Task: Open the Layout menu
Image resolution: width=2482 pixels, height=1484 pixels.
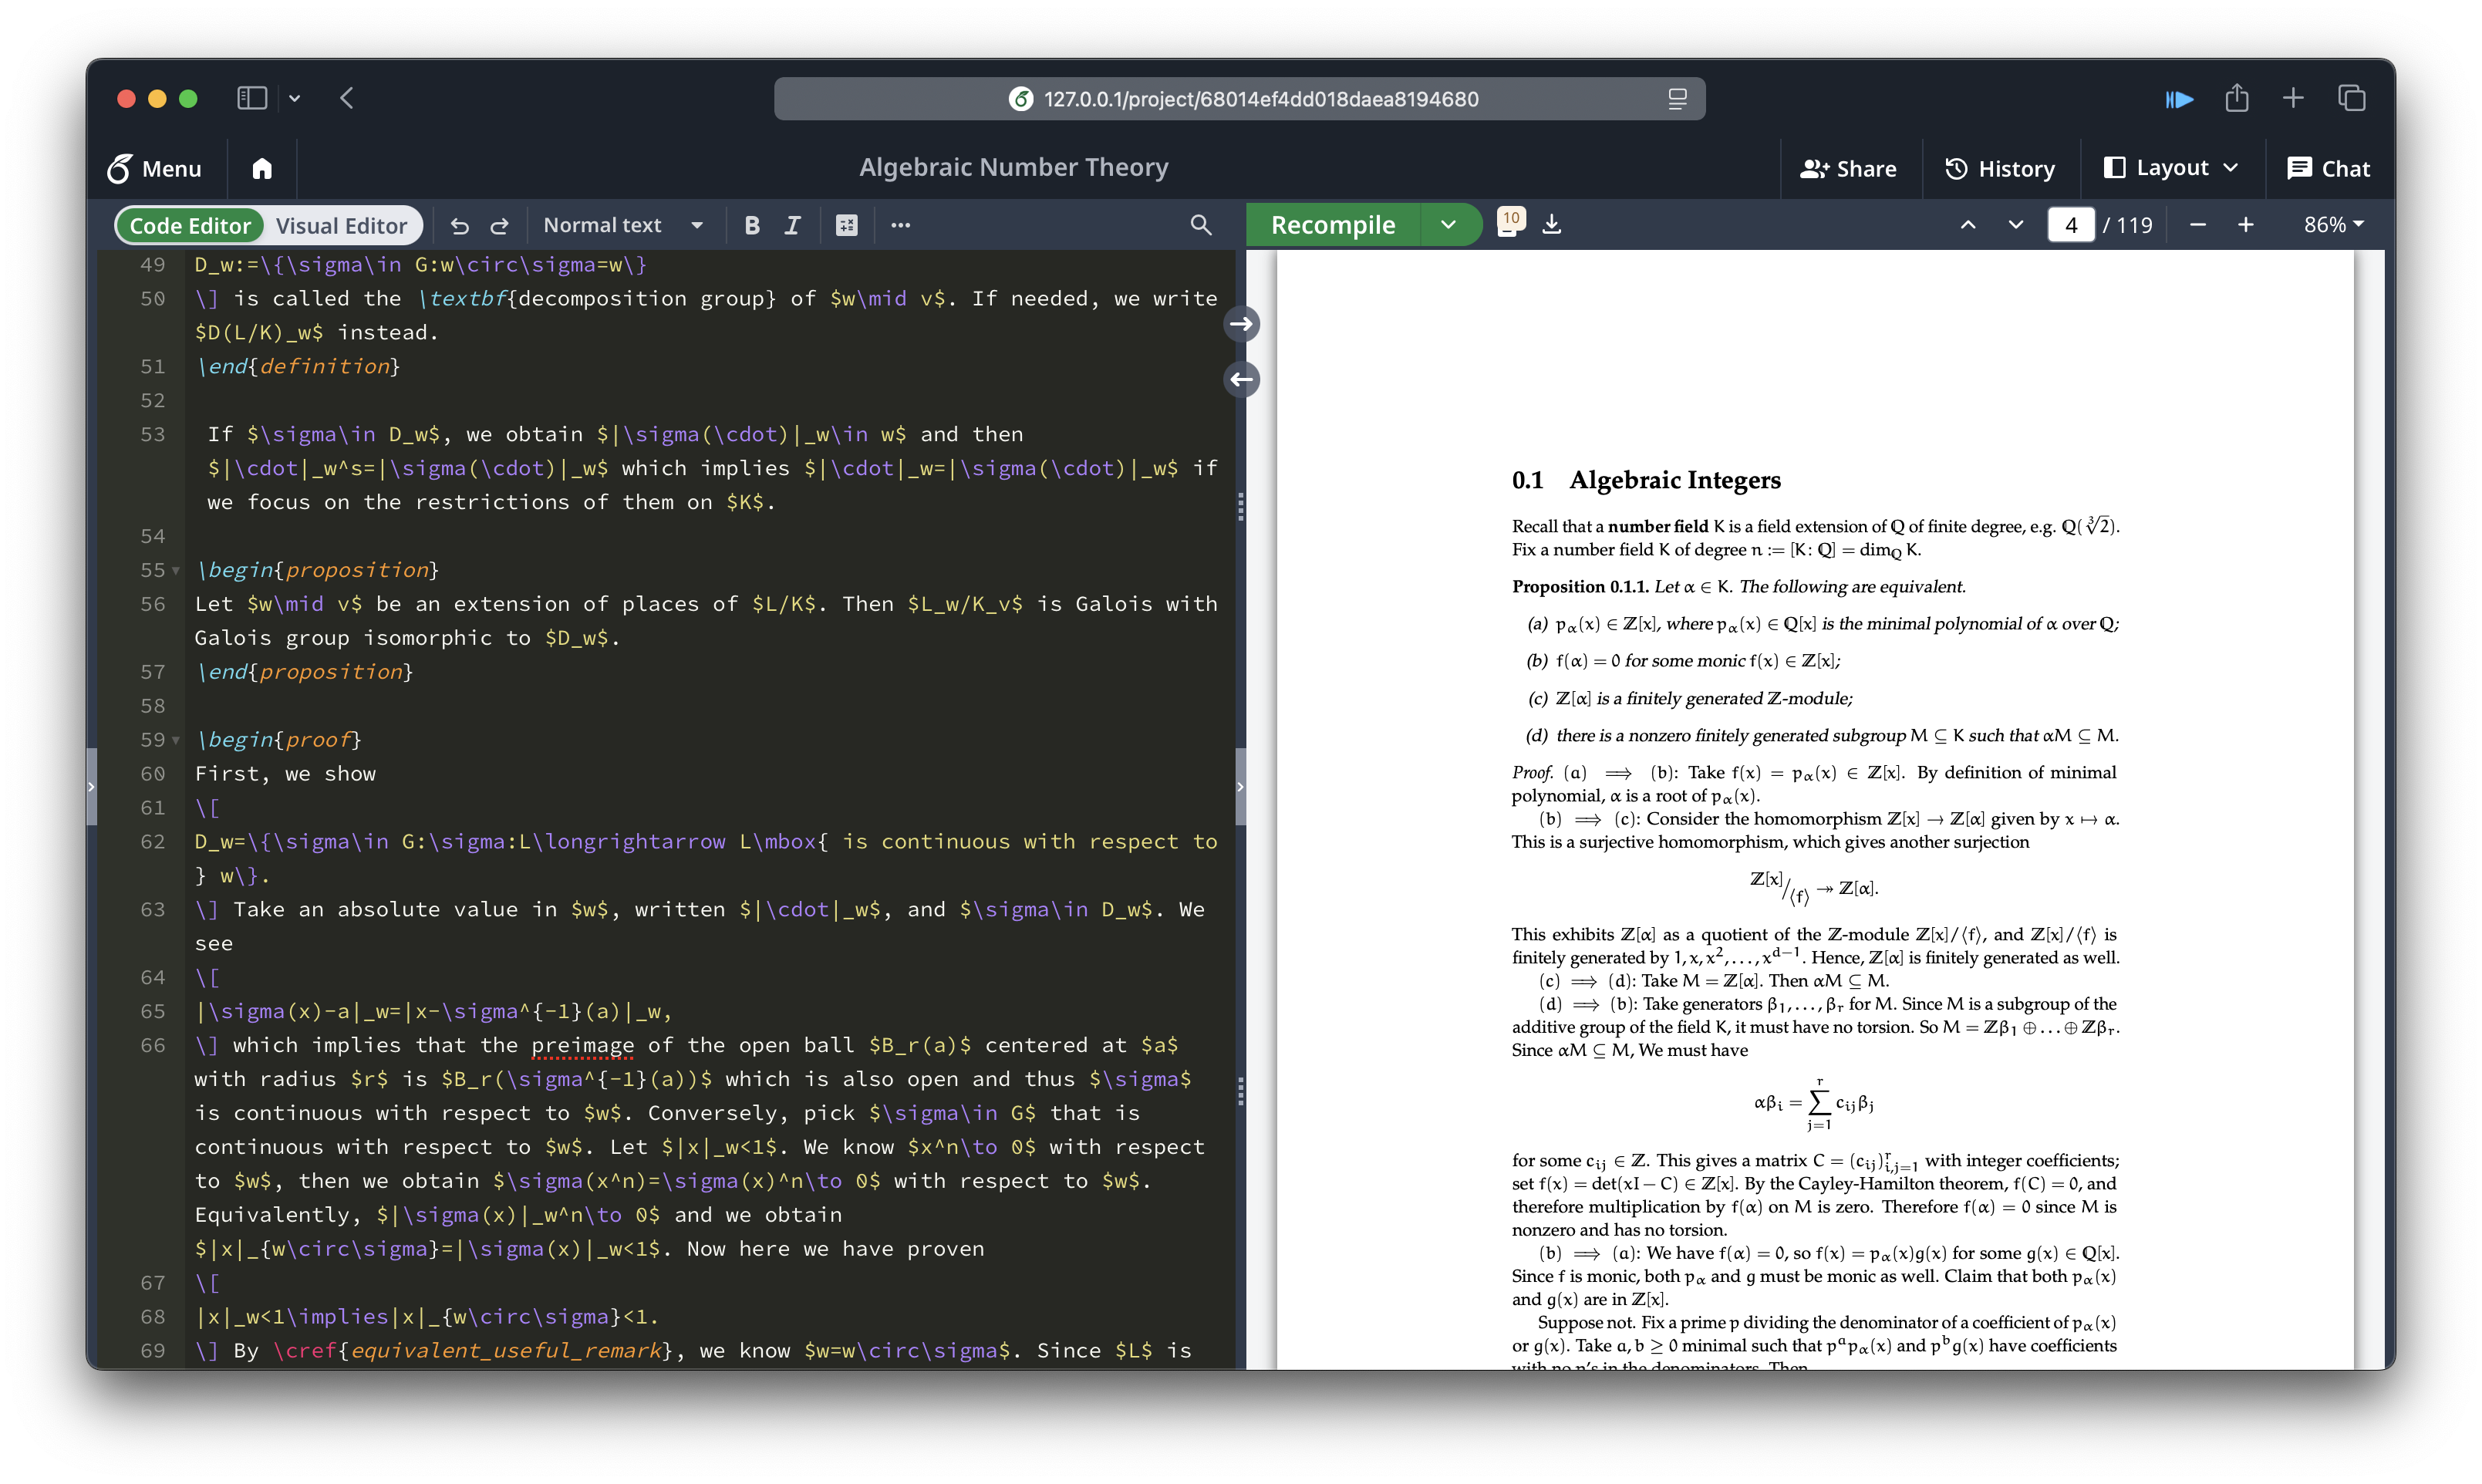Action: pos(2170,168)
